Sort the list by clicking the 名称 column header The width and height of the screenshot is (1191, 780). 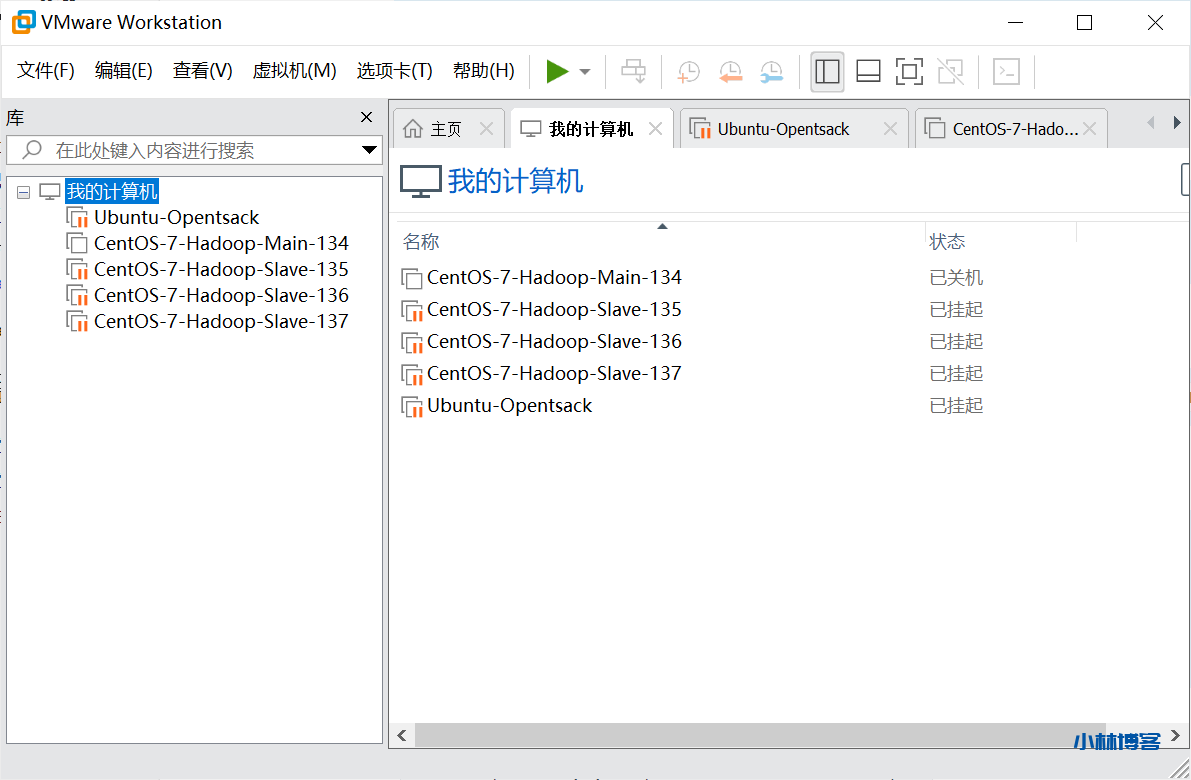[x=422, y=241]
